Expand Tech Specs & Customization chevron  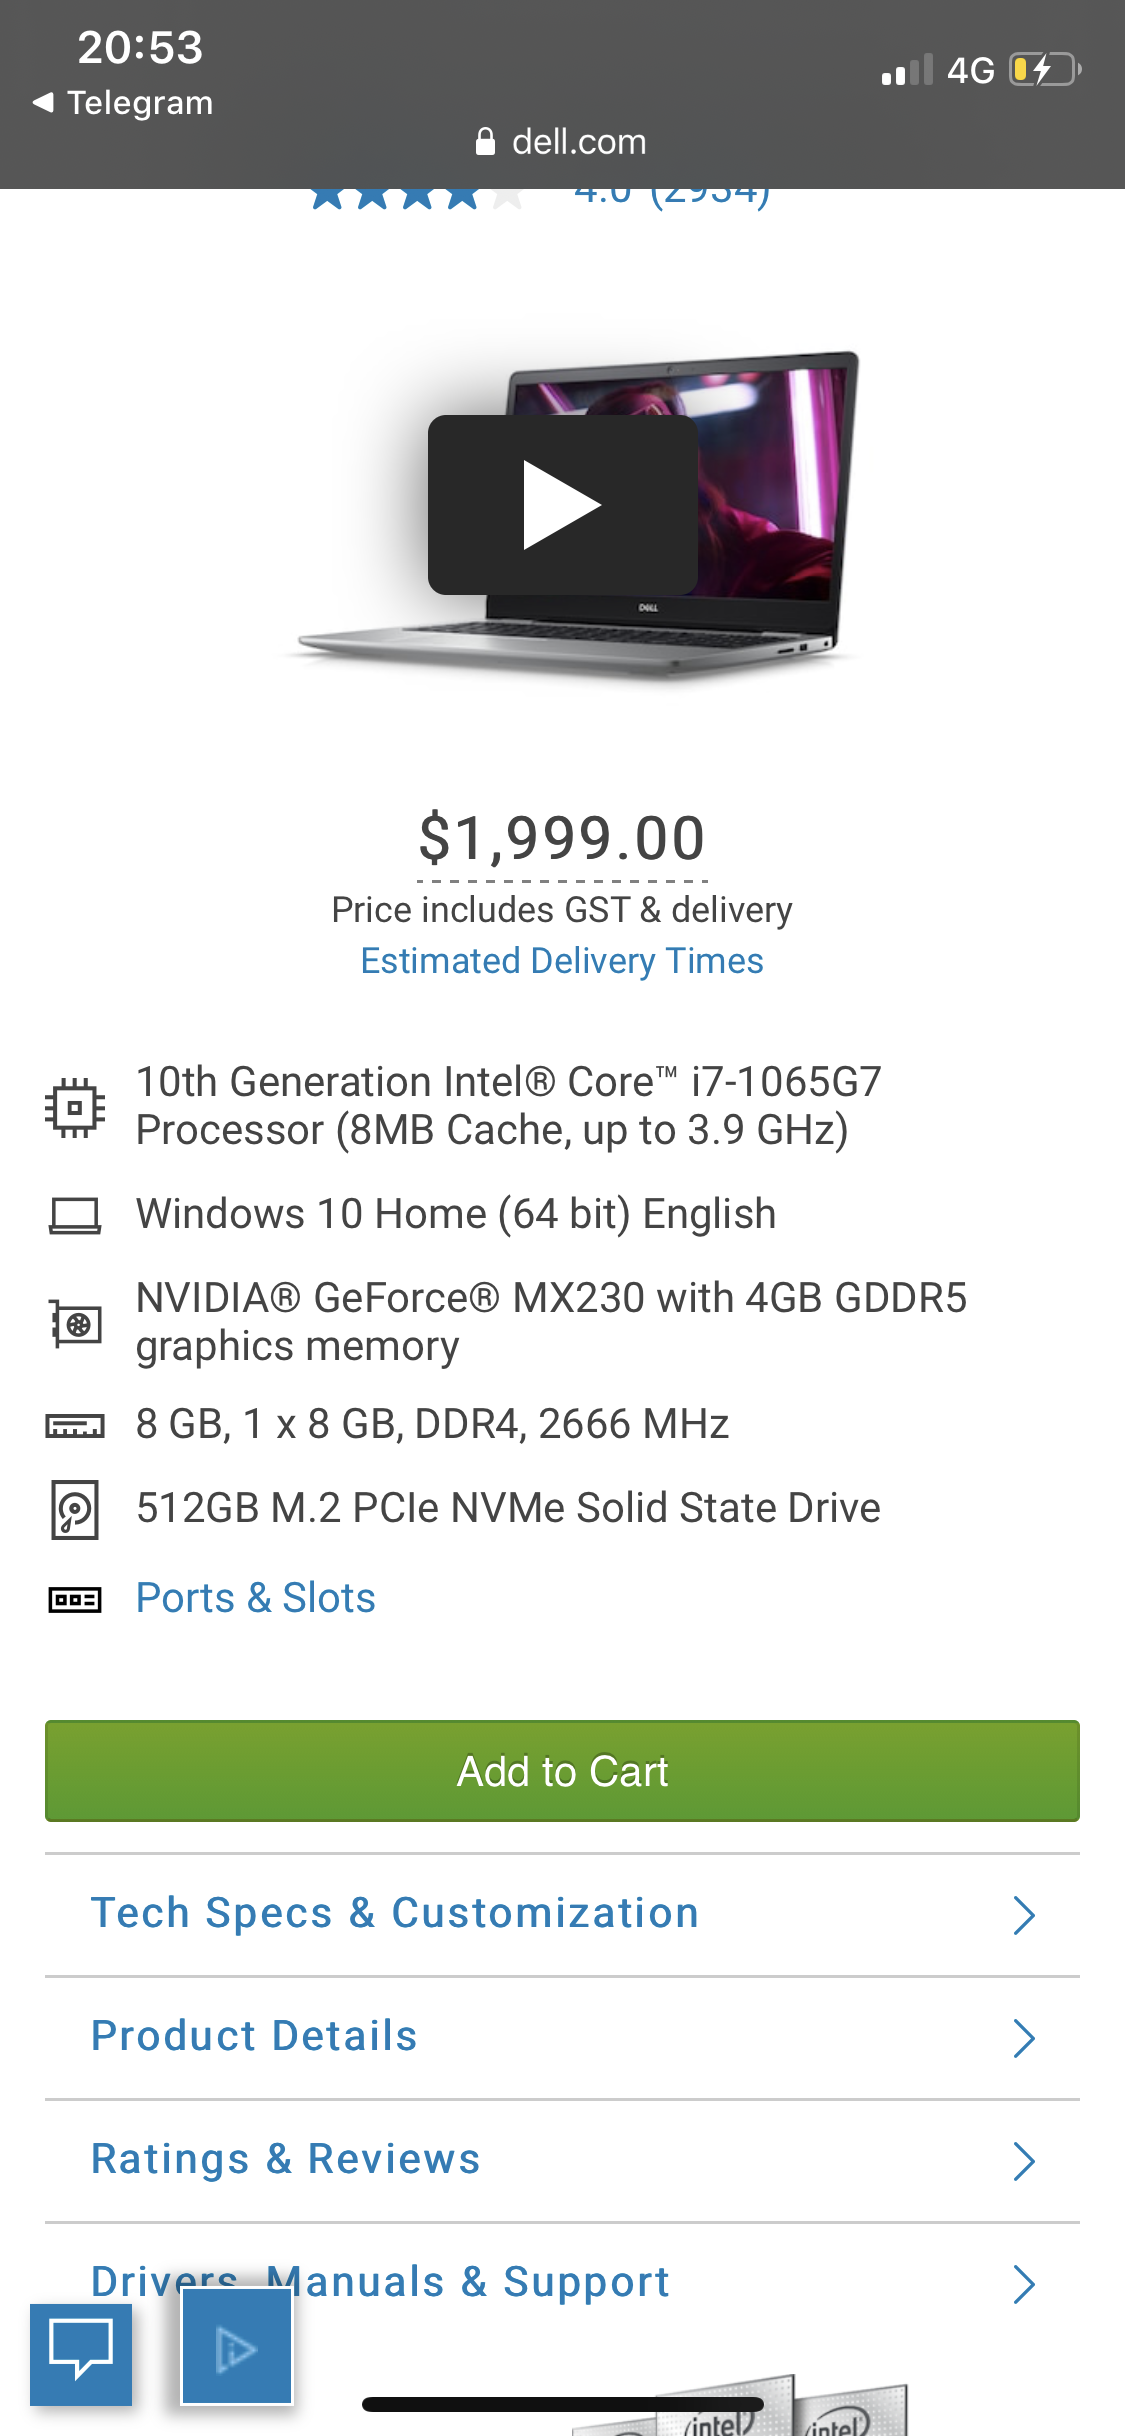click(x=1023, y=1915)
